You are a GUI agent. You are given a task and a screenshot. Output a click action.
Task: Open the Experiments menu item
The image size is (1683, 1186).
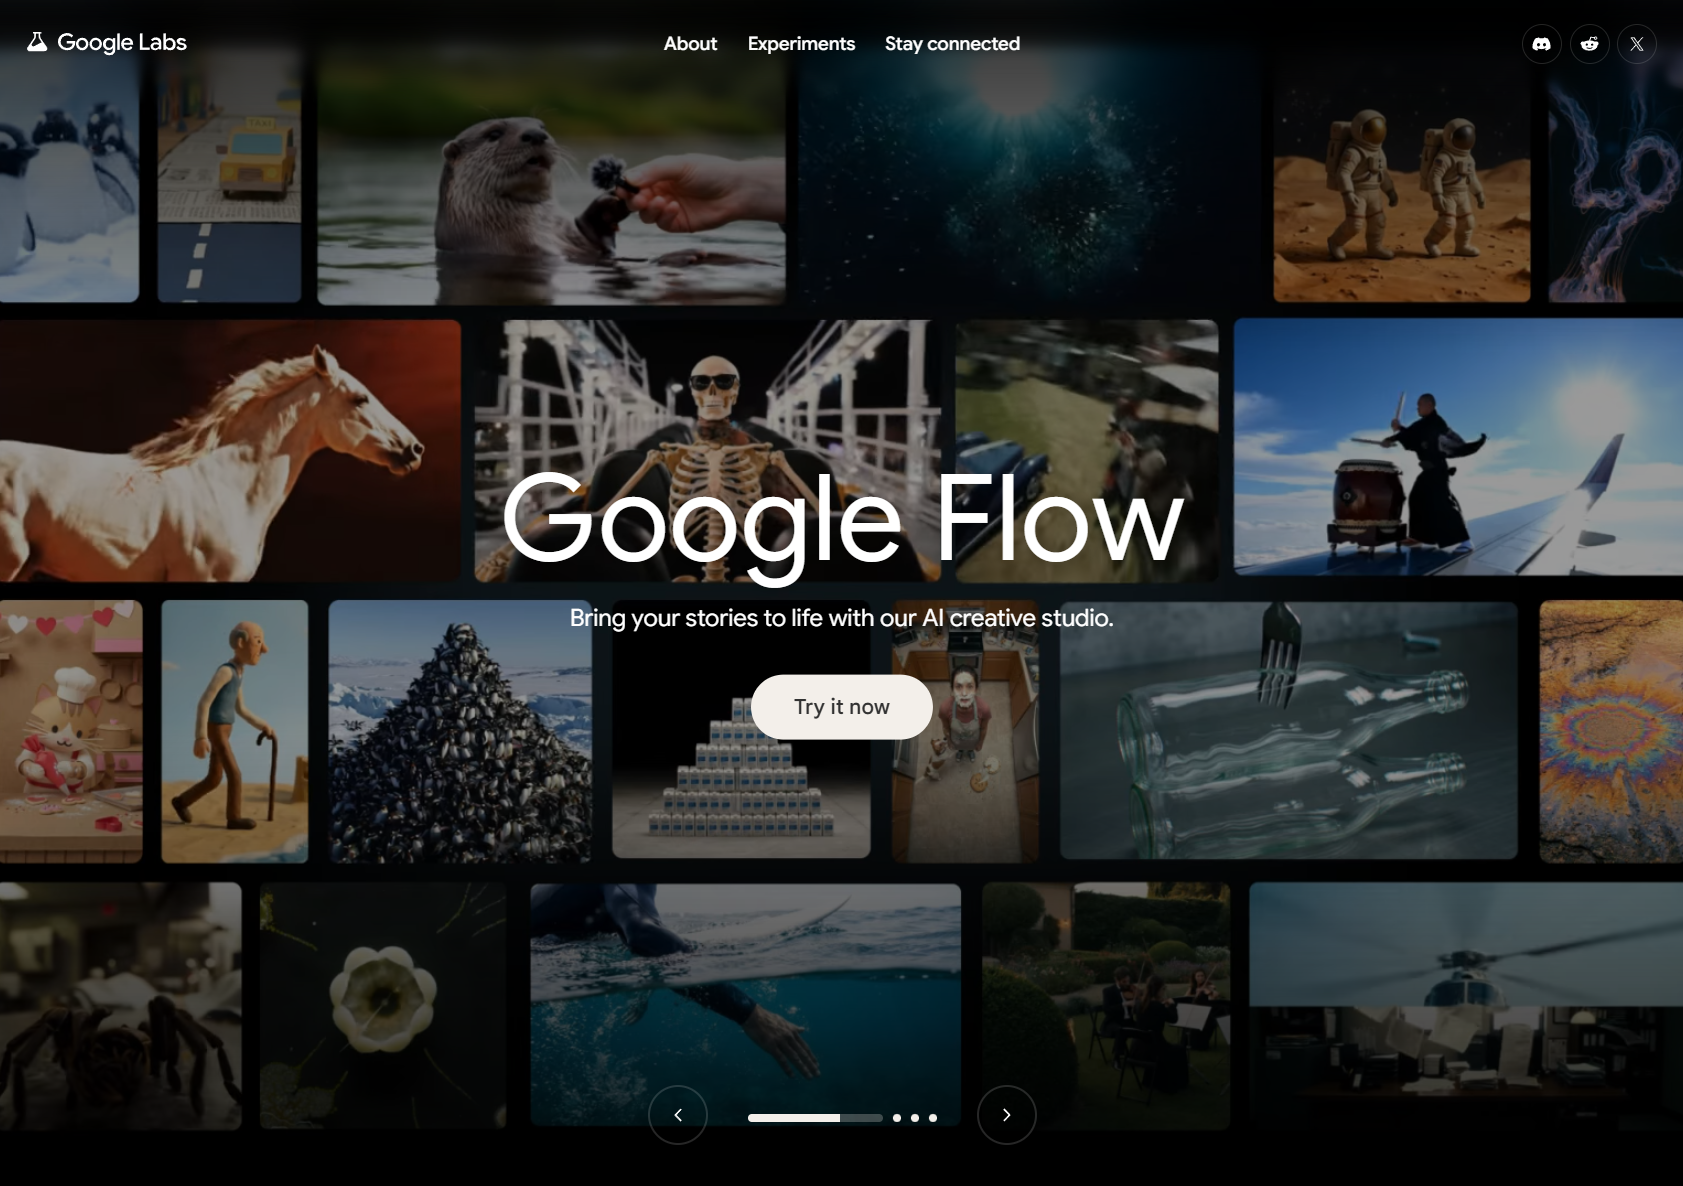point(801,44)
